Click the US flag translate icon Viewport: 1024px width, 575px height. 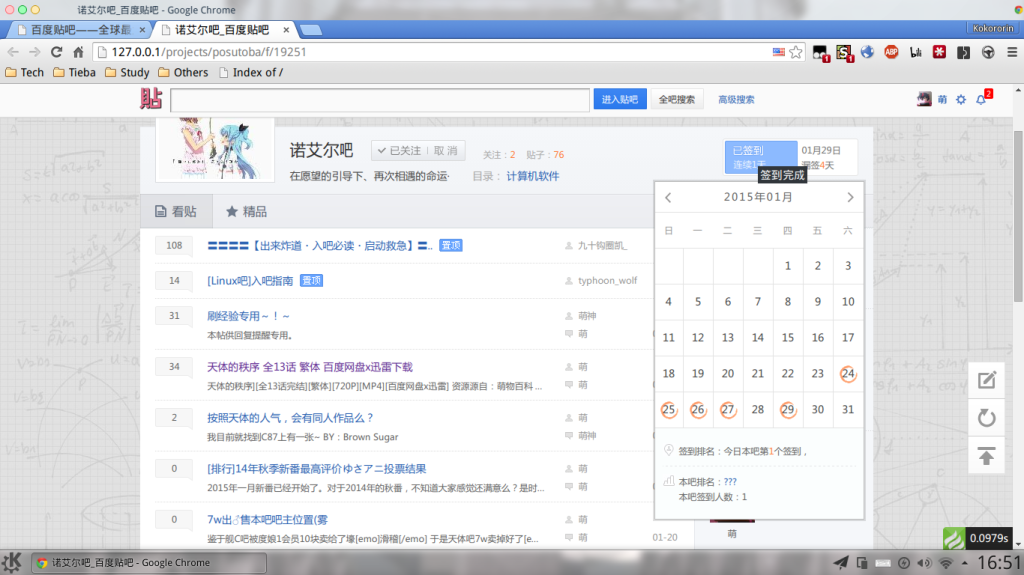(x=778, y=52)
